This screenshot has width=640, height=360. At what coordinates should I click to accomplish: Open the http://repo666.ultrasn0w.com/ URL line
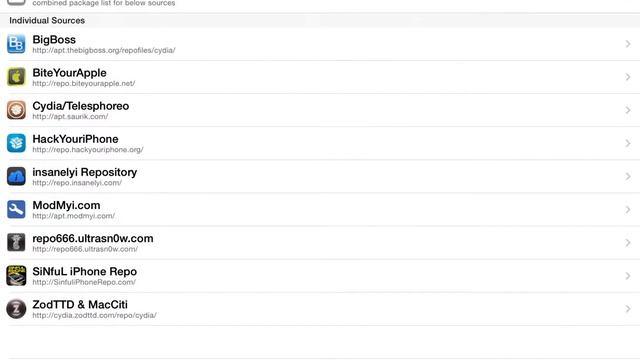pos(85,249)
